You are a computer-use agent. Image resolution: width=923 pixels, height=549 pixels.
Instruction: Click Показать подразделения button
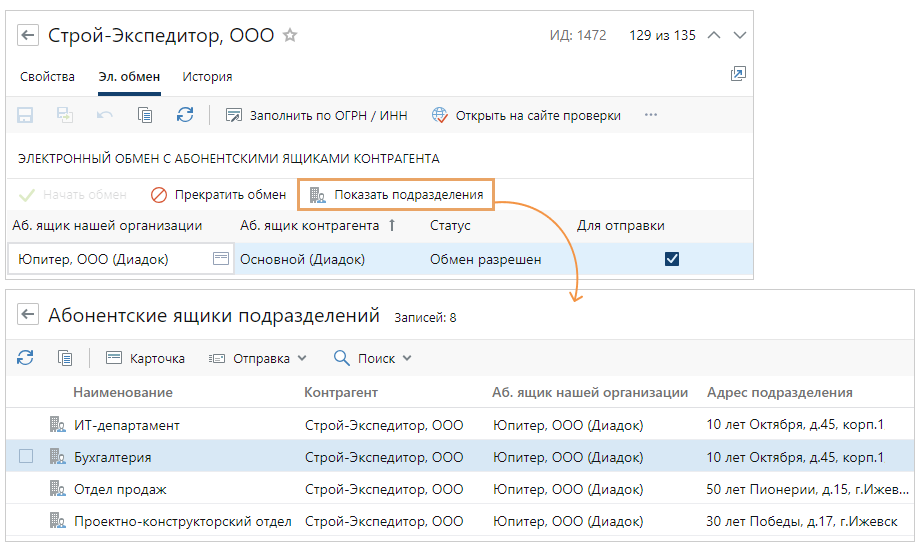(397, 195)
